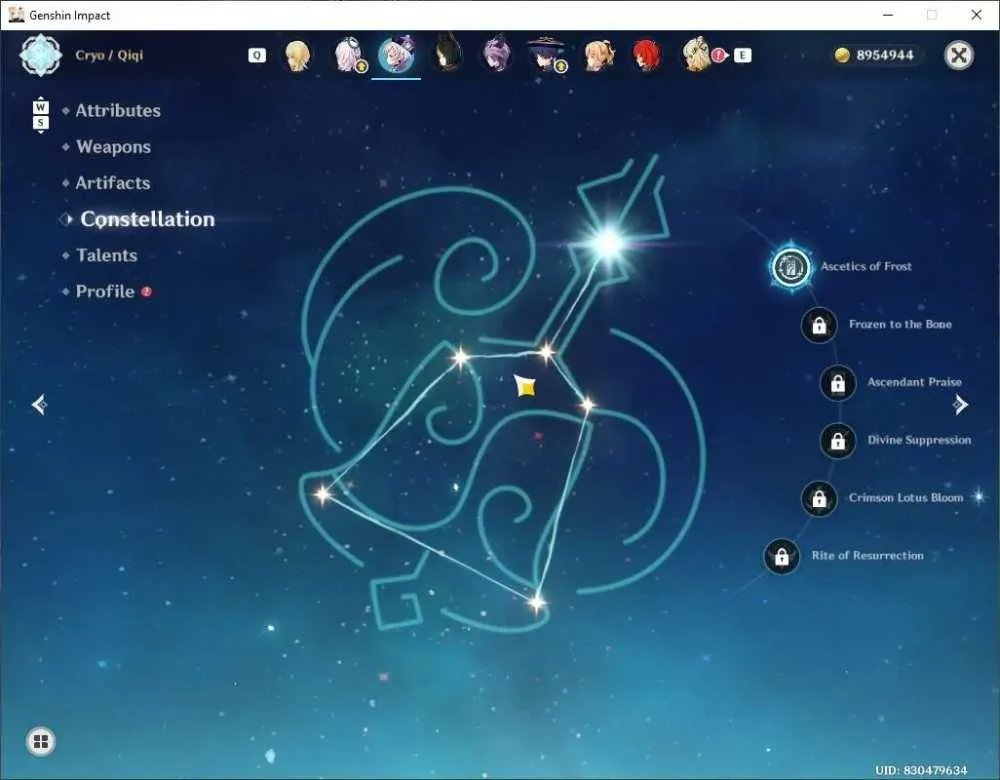
Task: Go to previous character with left arrow
Action: (40, 404)
